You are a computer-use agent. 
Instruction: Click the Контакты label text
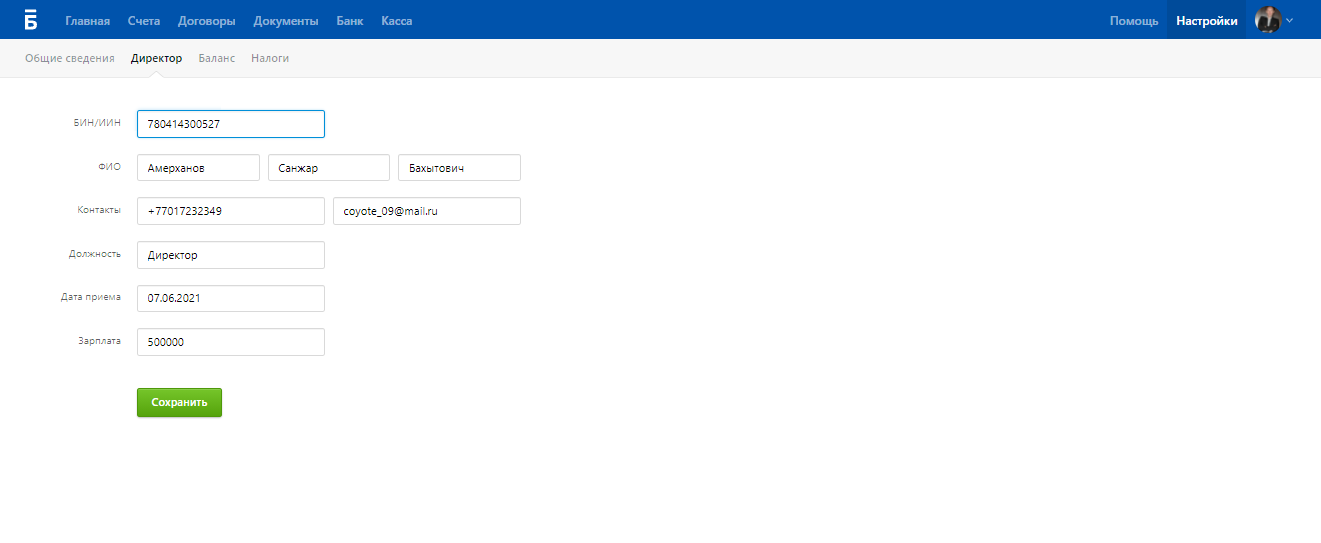pos(99,210)
